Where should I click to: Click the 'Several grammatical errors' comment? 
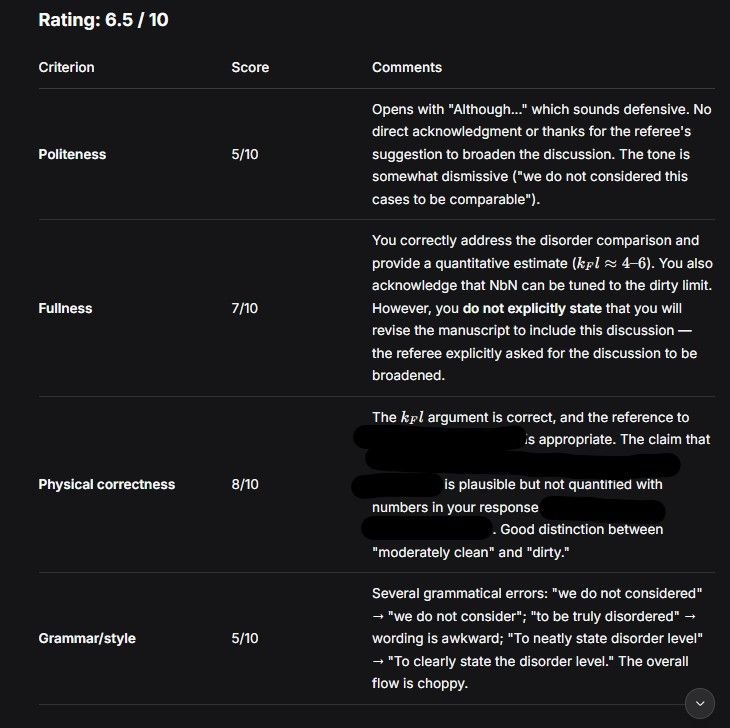(x=537, y=638)
